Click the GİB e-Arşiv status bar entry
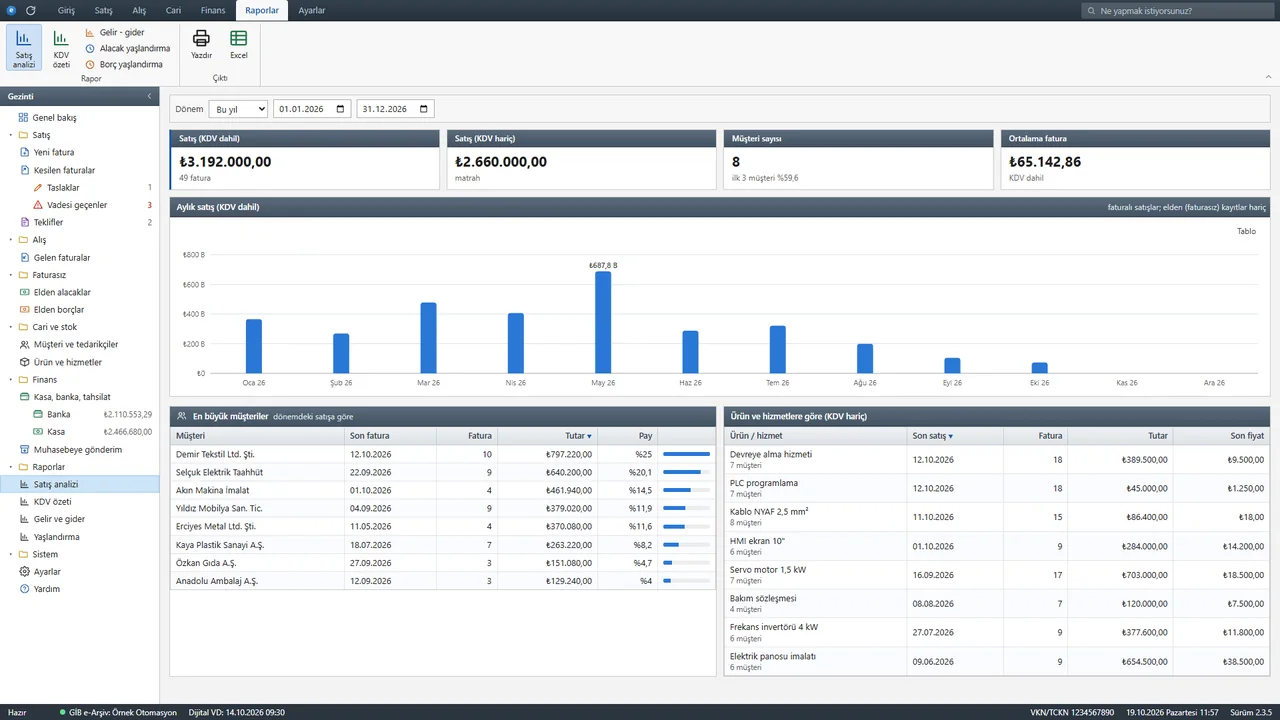Screen dimensions: 1280x720 coord(118,712)
